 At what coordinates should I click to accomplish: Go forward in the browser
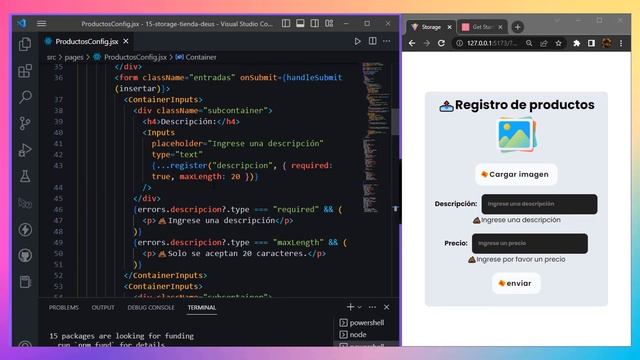pyautogui.click(x=427, y=43)
